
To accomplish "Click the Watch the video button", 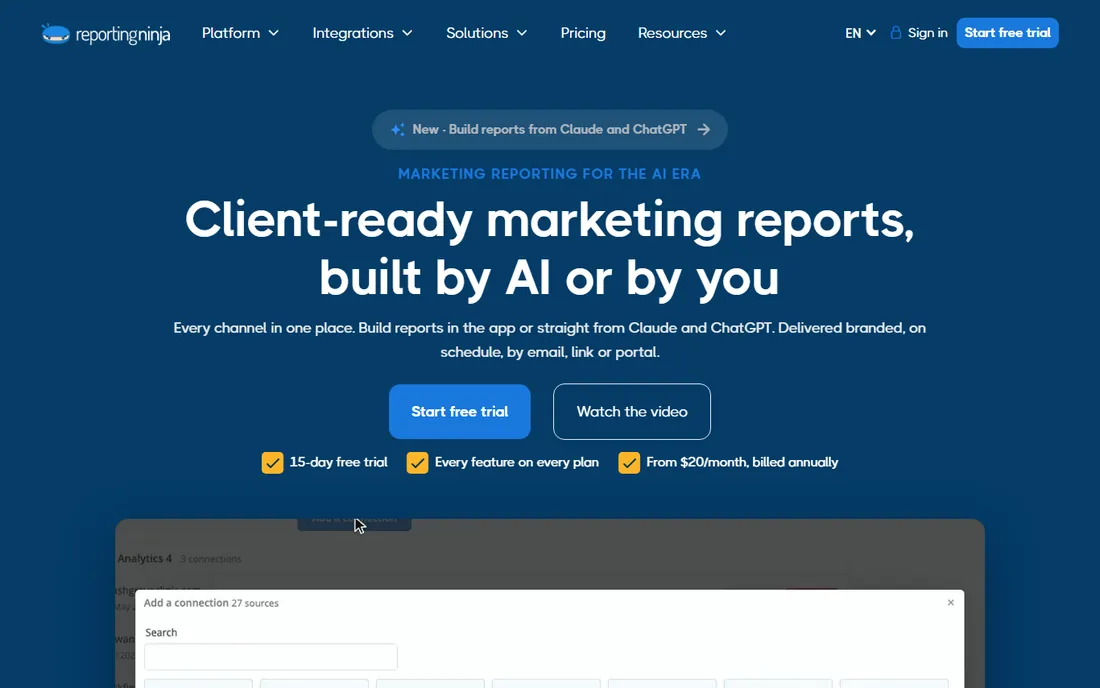I will [631, 412].
